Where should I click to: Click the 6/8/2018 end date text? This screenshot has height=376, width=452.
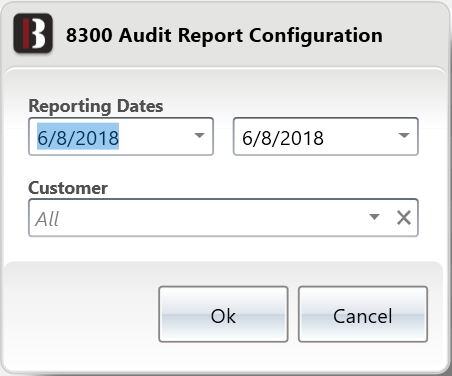pyautogui.click(x=283, y=137)
